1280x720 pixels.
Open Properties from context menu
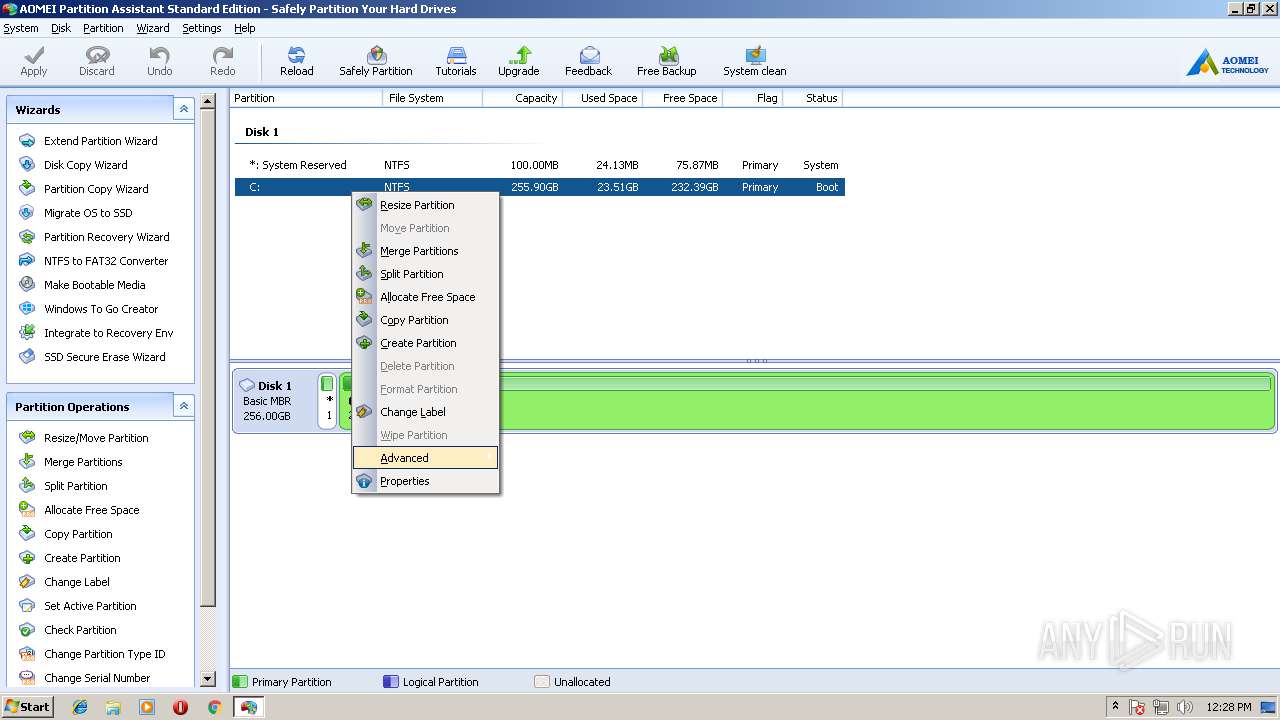point(425,481)
